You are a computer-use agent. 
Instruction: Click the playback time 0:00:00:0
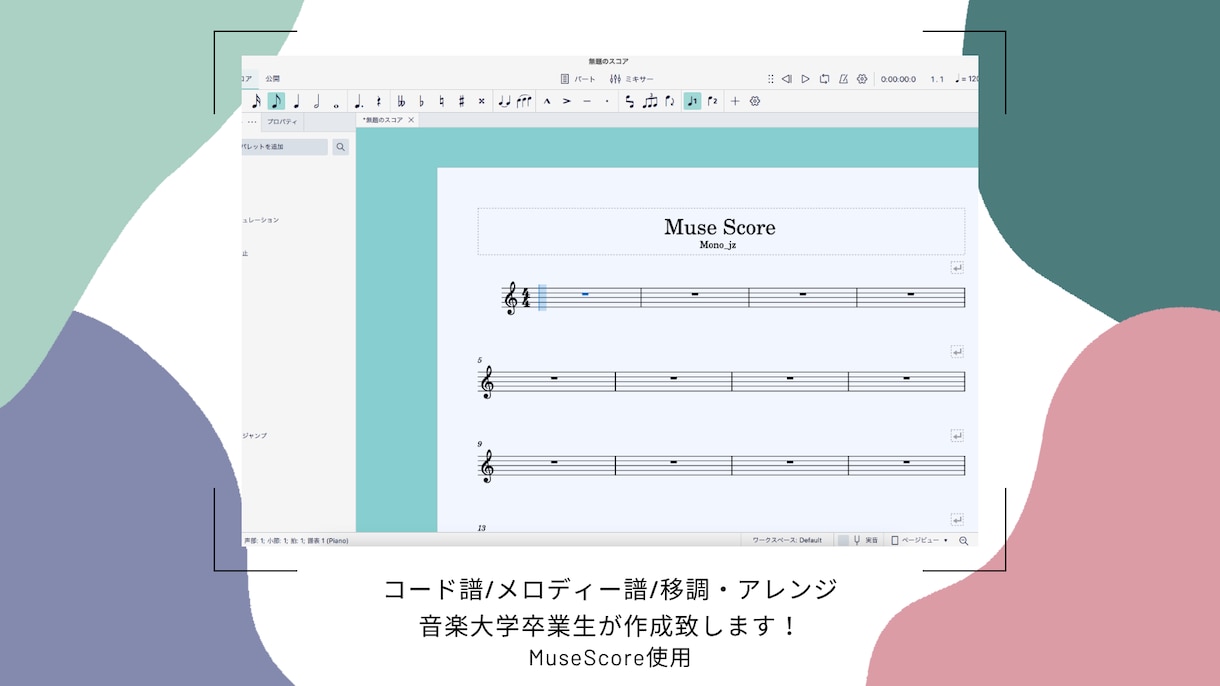point(898,79)
